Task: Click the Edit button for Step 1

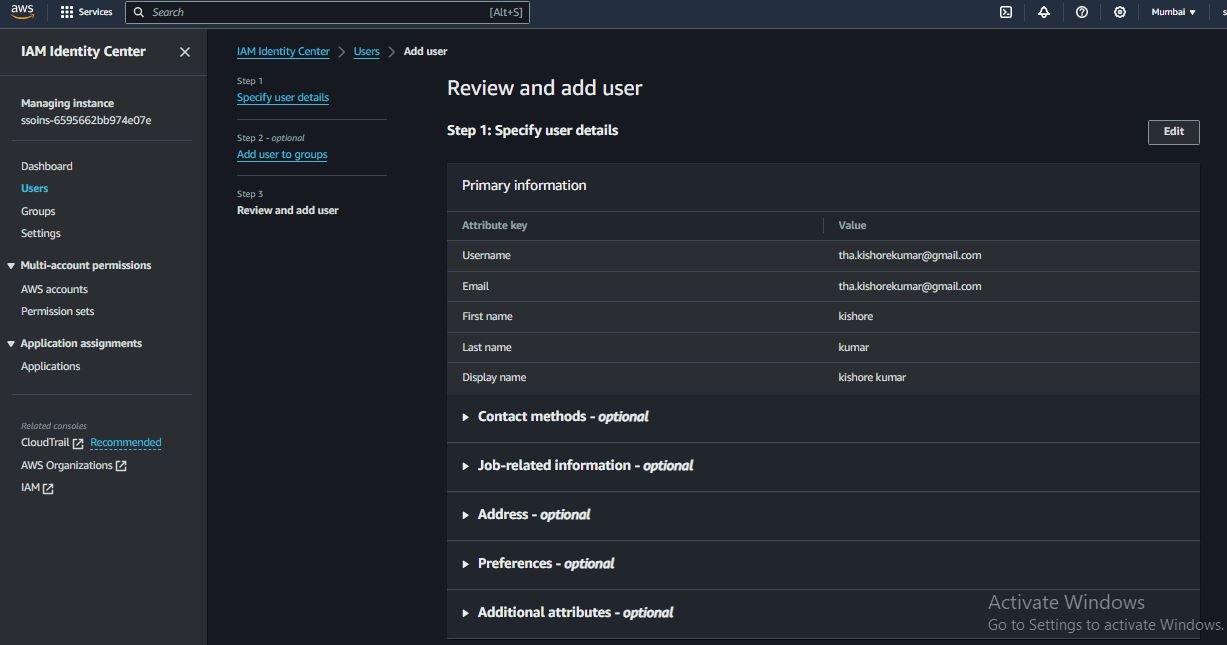Action: coord(1173,131)
